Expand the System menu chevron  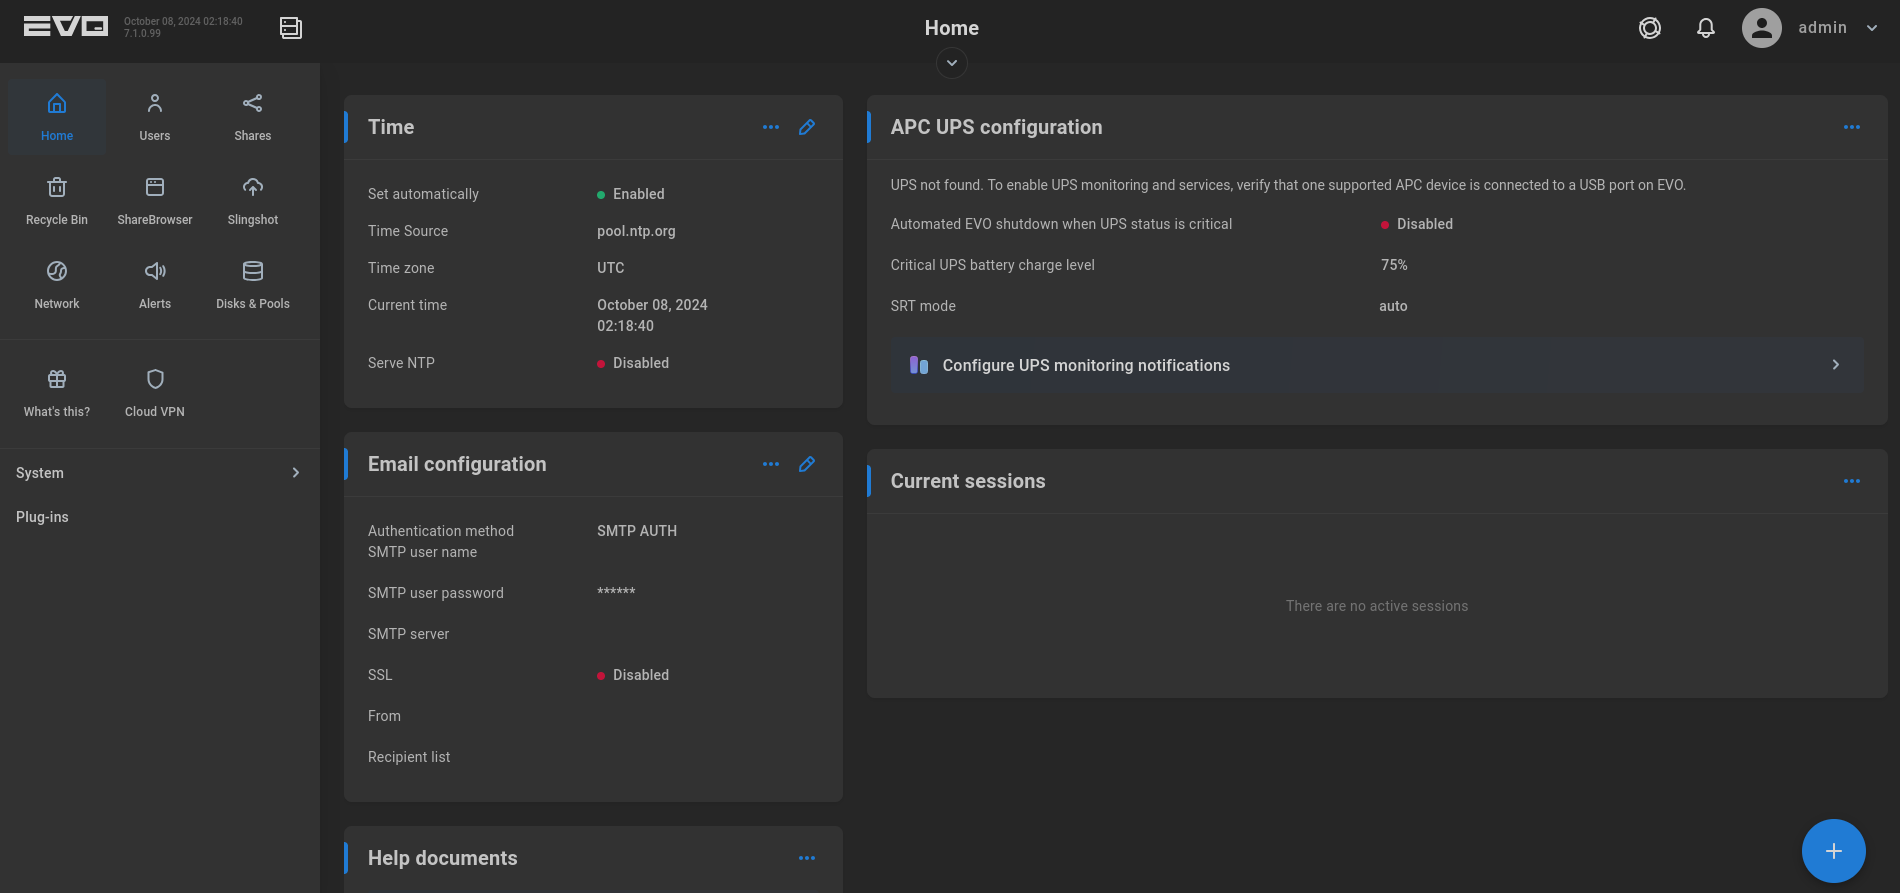(x=296, y=473)
